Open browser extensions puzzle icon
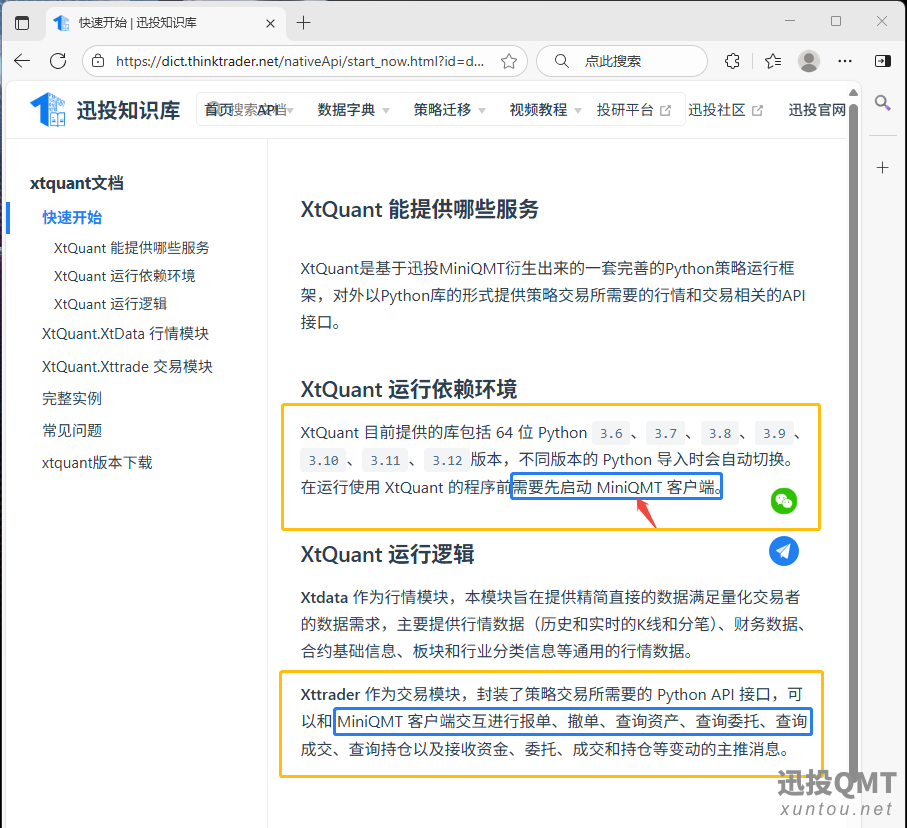 [732, 61]
